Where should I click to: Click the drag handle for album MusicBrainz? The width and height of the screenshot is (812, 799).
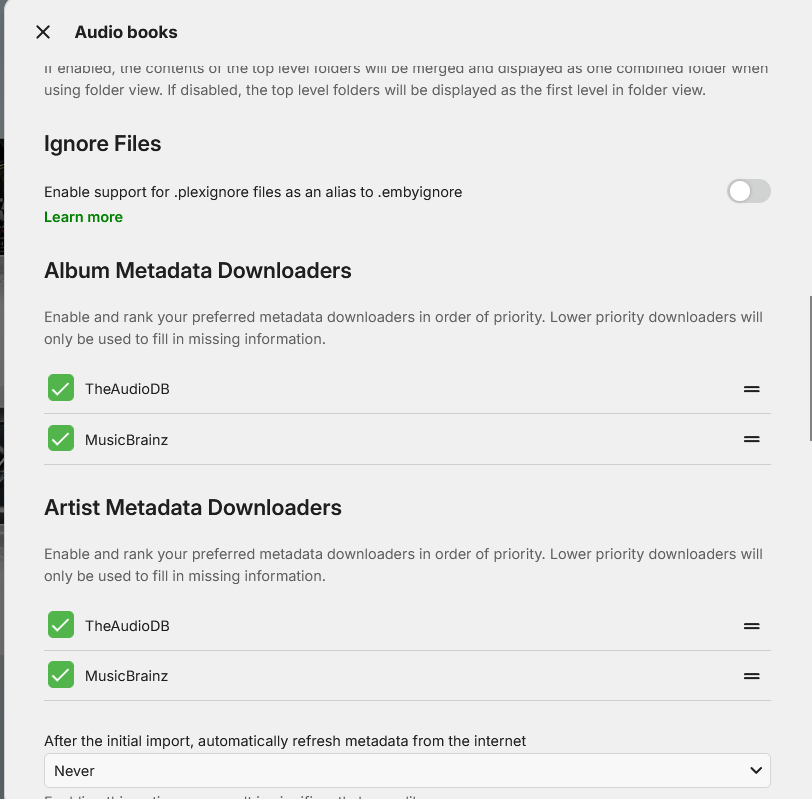[751, 438]
